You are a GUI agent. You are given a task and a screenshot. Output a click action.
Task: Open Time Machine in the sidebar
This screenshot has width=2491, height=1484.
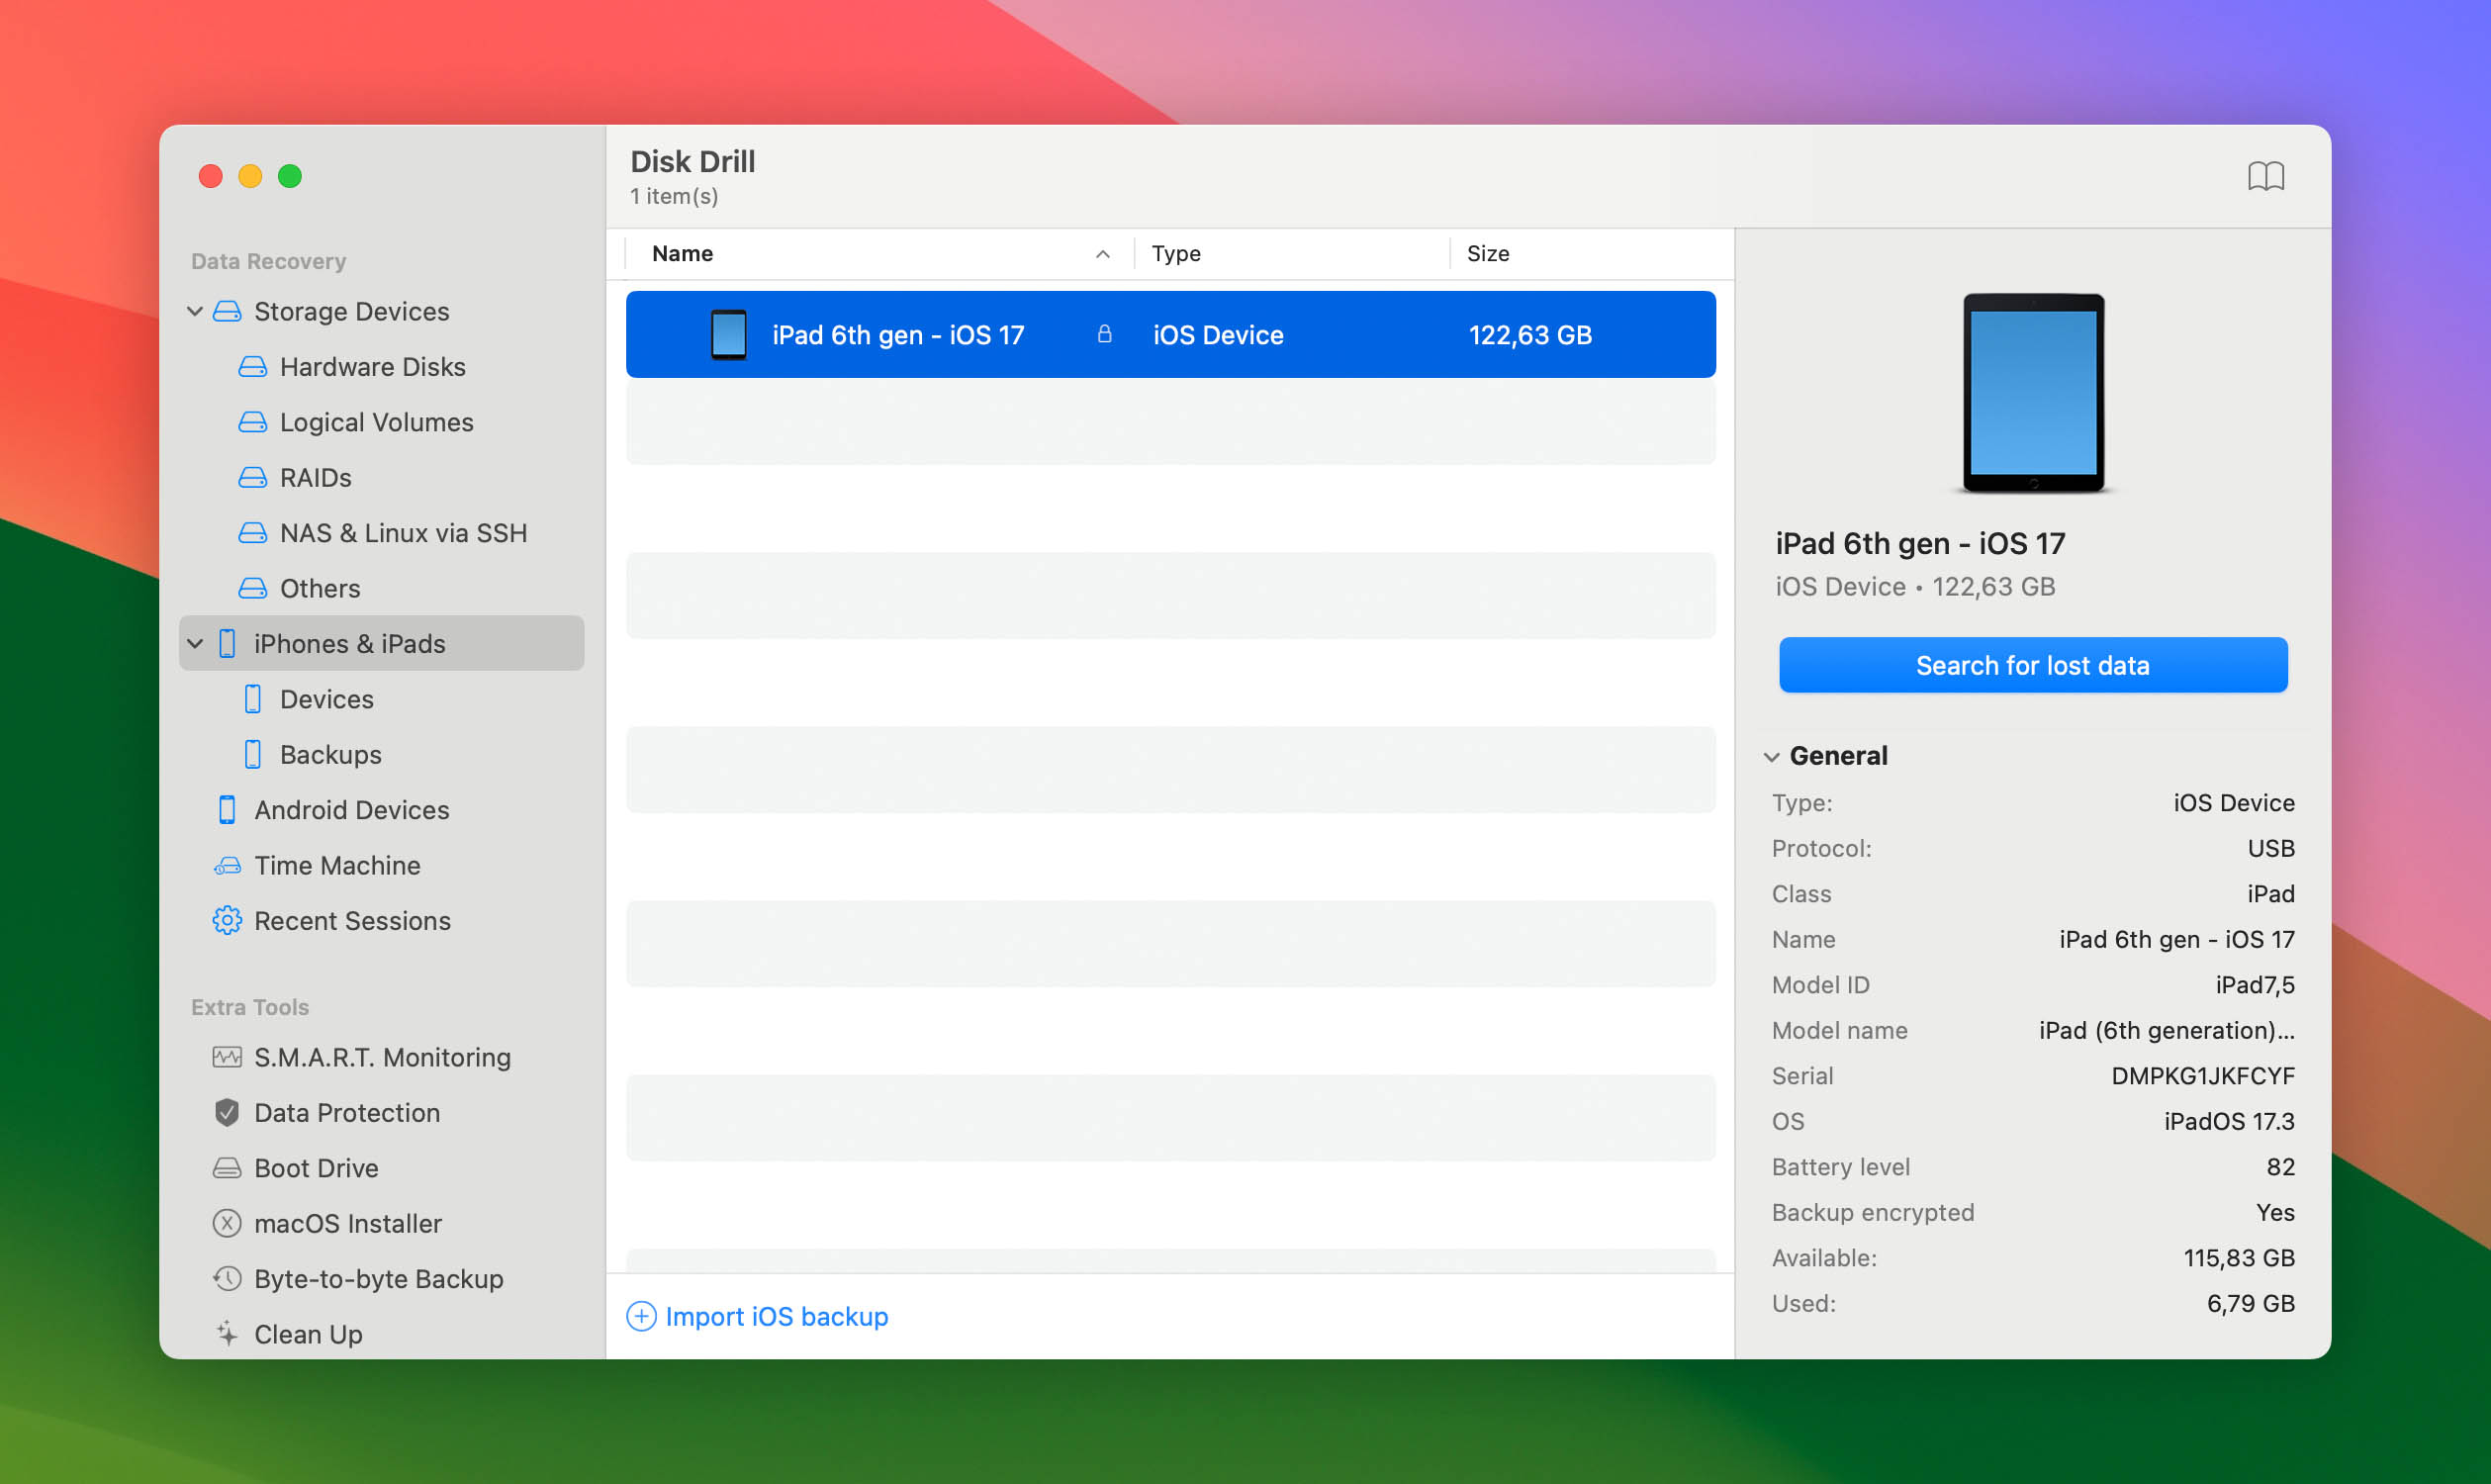[337, 865]
